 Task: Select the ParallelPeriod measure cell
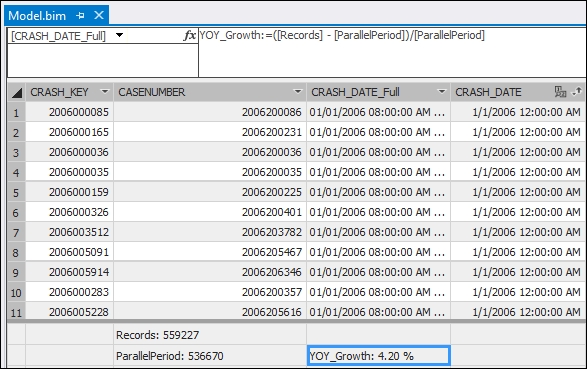pos(210,356)
